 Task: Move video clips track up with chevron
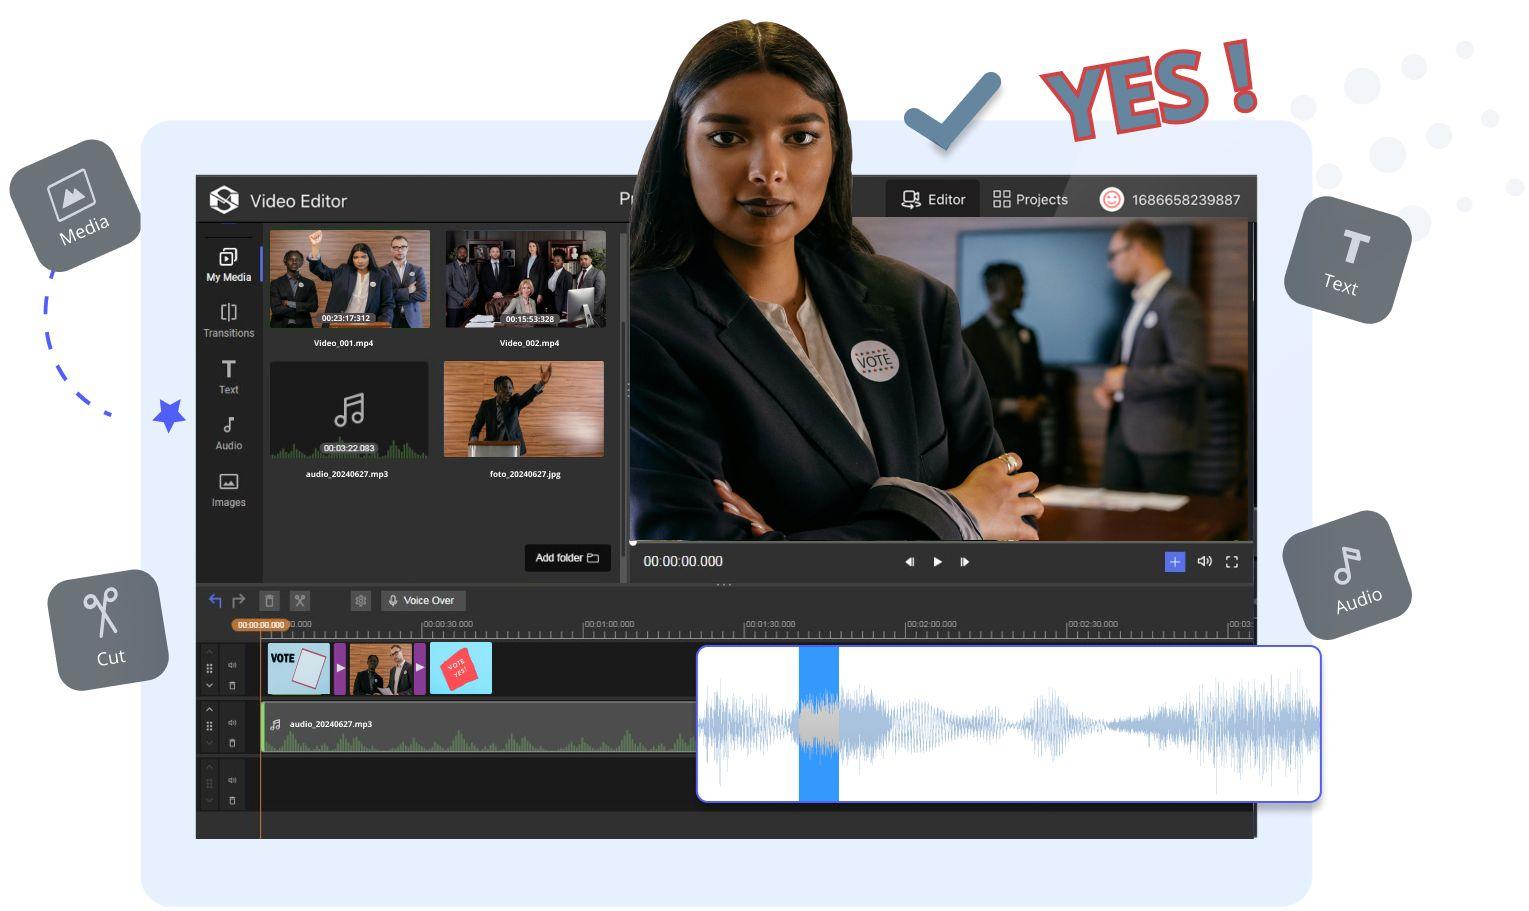[x=209, y=652]
